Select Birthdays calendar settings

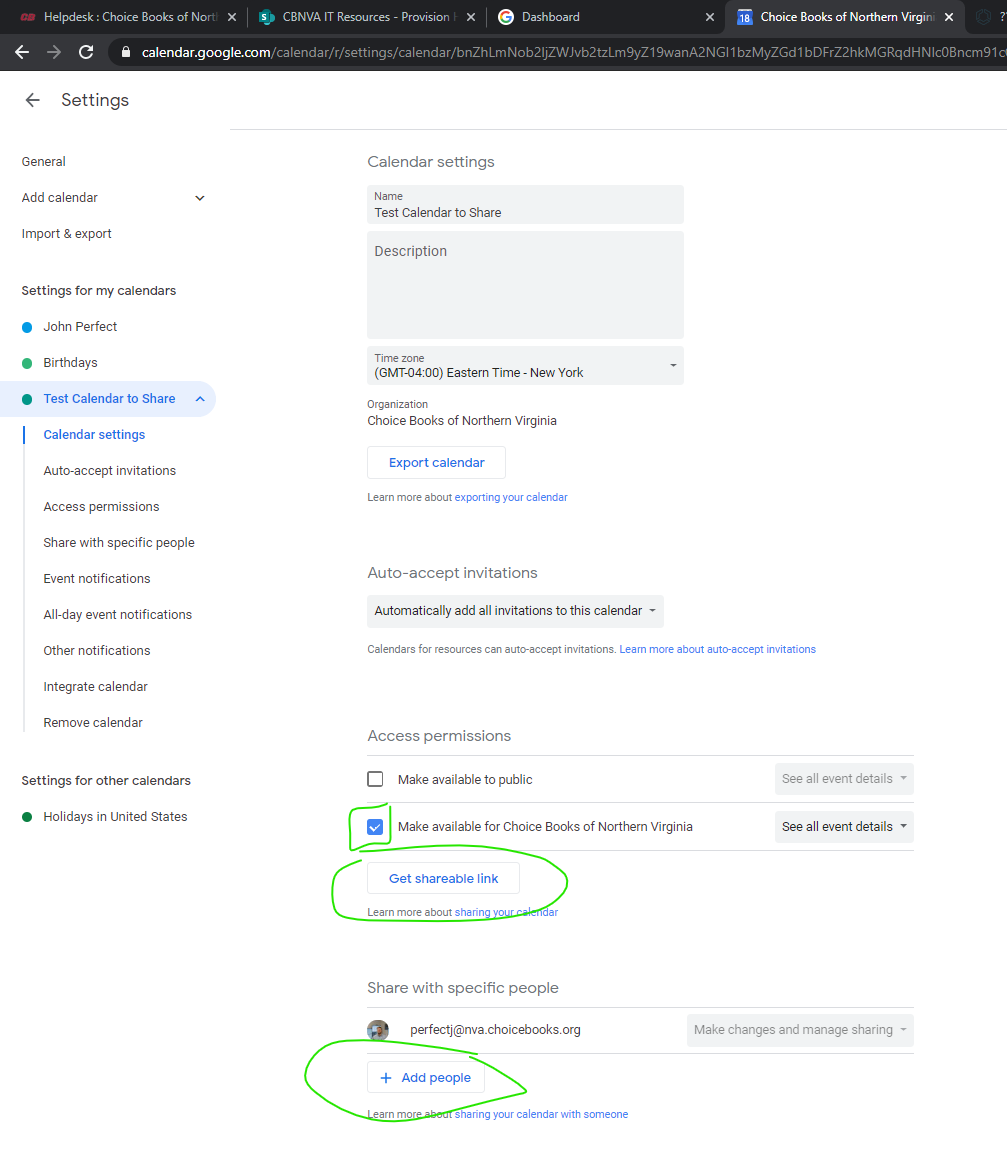point(70,363)
